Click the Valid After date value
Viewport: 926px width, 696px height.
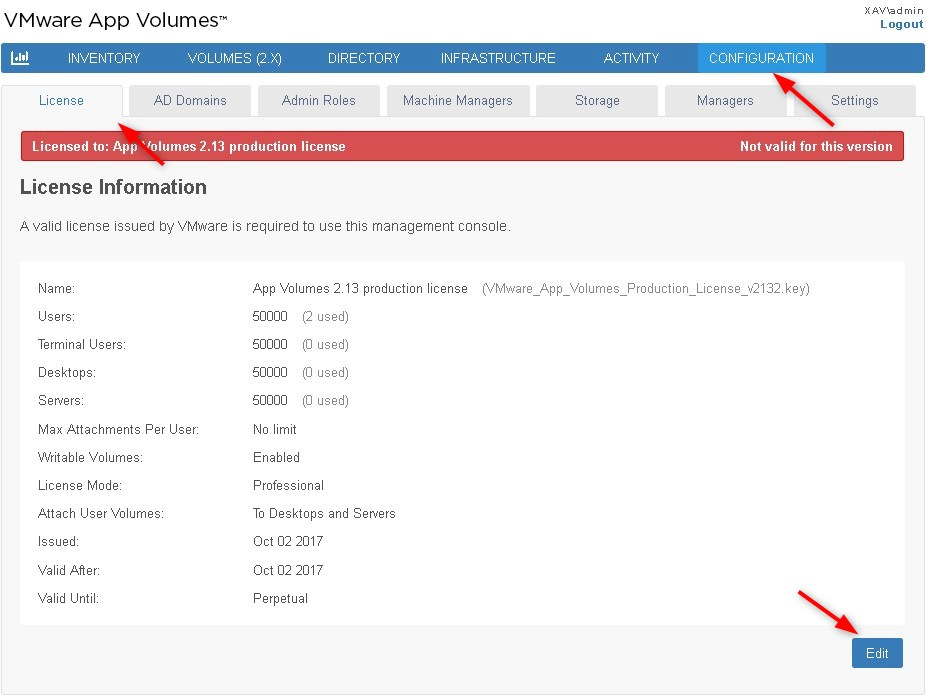point(288,570)
